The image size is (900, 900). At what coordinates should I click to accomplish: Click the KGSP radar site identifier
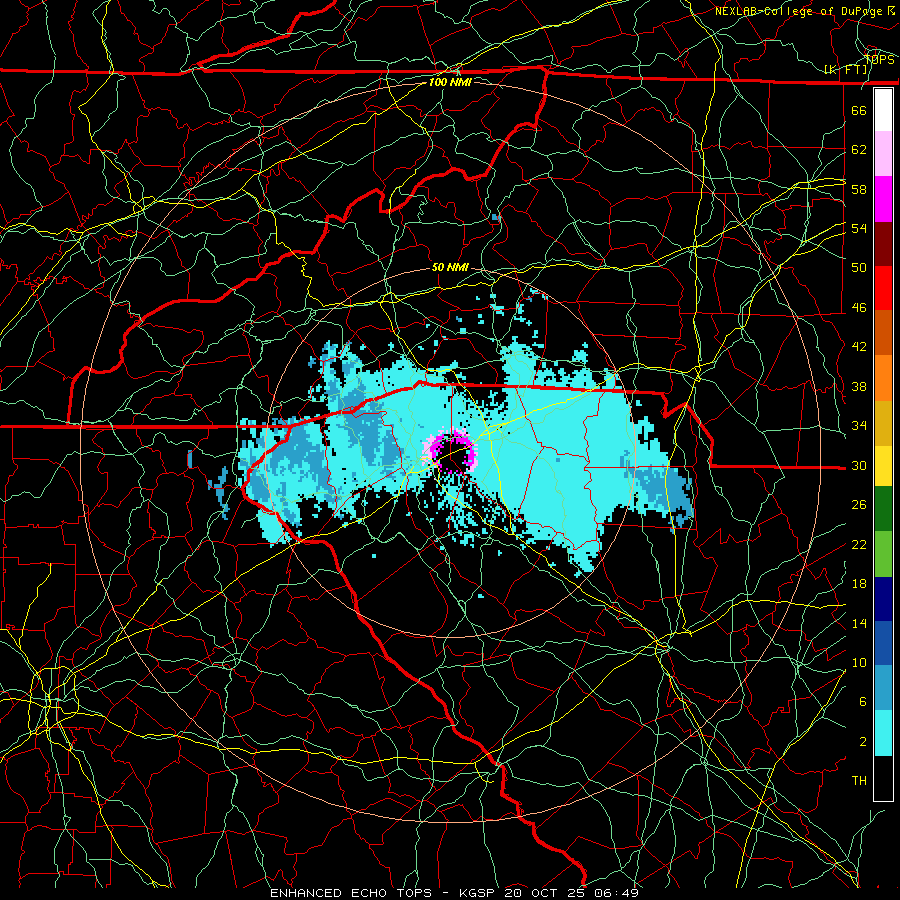[478, 893]
